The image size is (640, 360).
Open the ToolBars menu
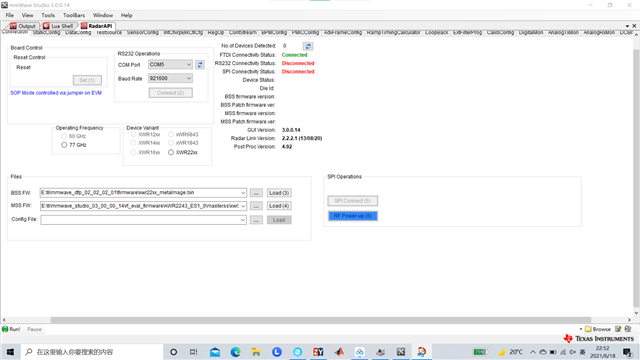[74, 15]
